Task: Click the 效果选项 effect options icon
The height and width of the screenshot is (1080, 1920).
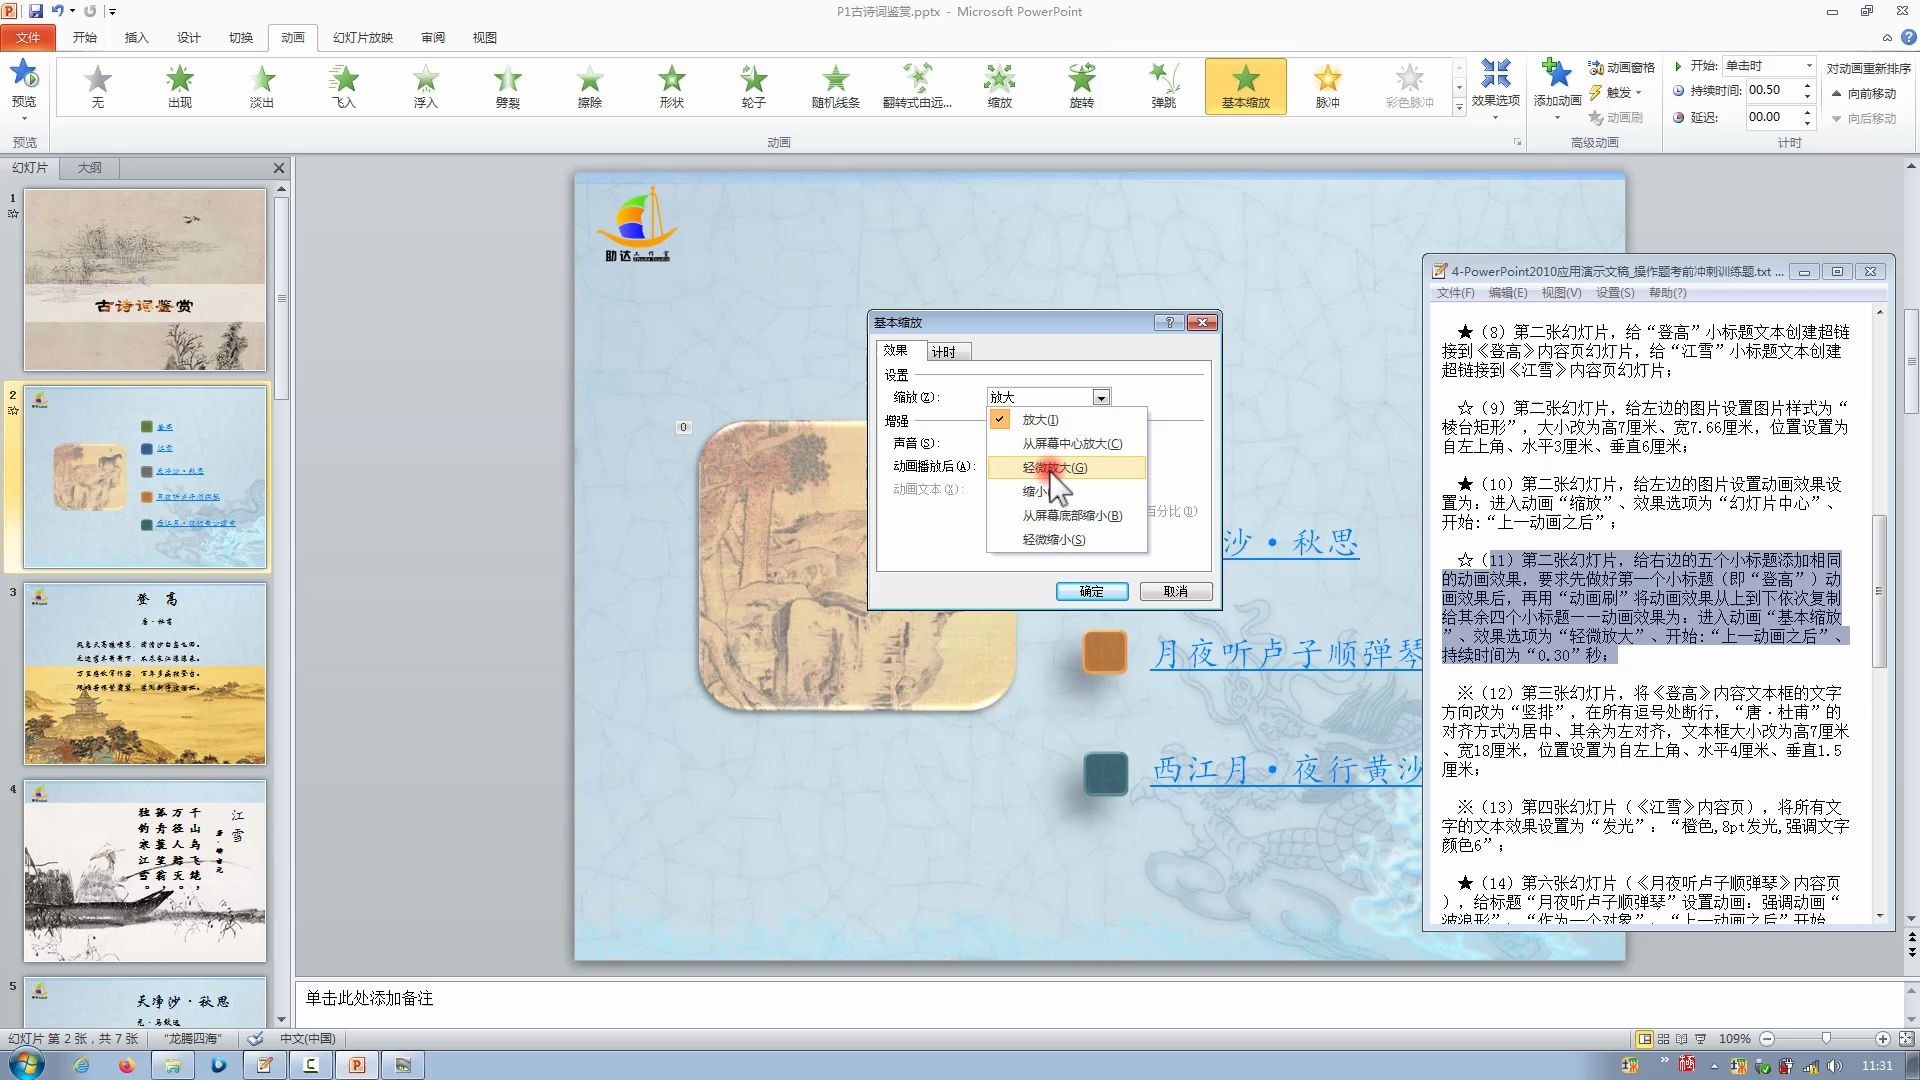Action: [x=1495, y=85]
